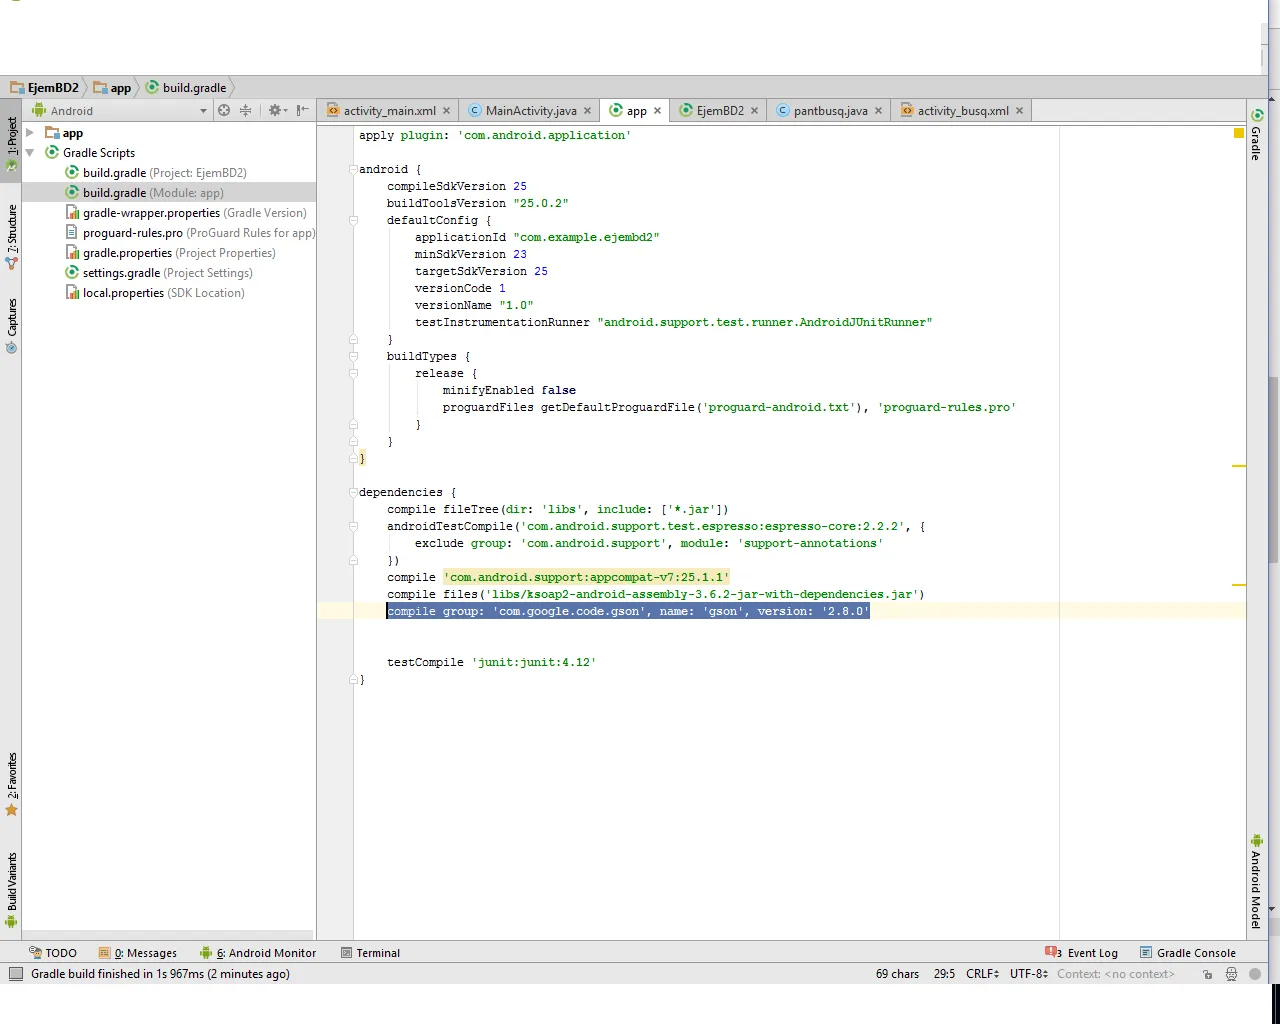The height and width of the screenshot is (1024, 1280).
Task: Click the scroll from source target icon
Action: [x=224, y=111]
